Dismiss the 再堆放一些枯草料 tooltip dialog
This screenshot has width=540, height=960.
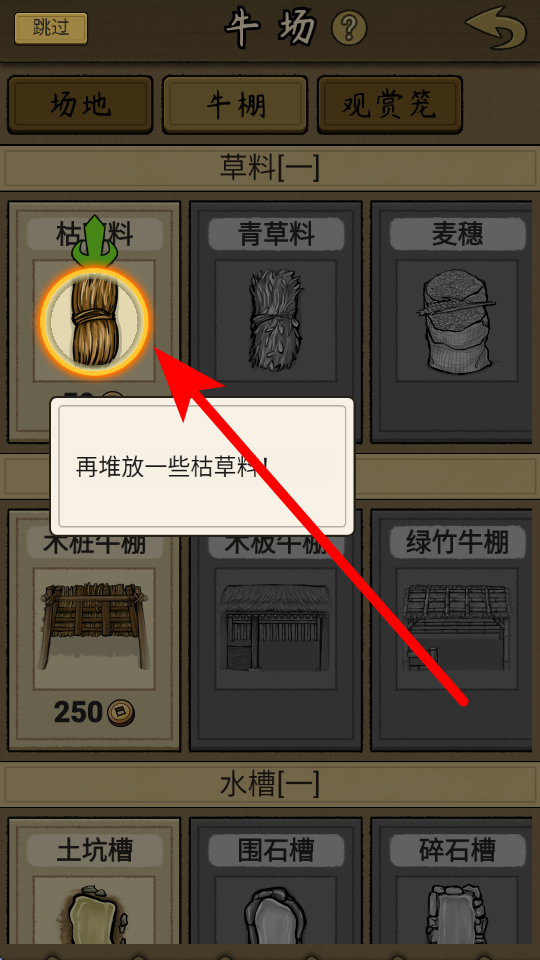point(202,467)
